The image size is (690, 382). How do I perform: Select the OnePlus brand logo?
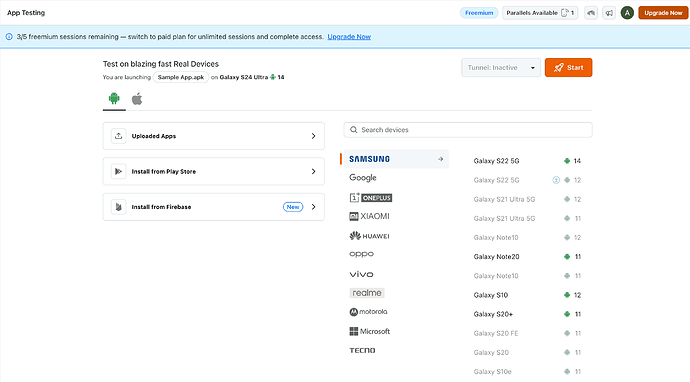tap(371, 198)
